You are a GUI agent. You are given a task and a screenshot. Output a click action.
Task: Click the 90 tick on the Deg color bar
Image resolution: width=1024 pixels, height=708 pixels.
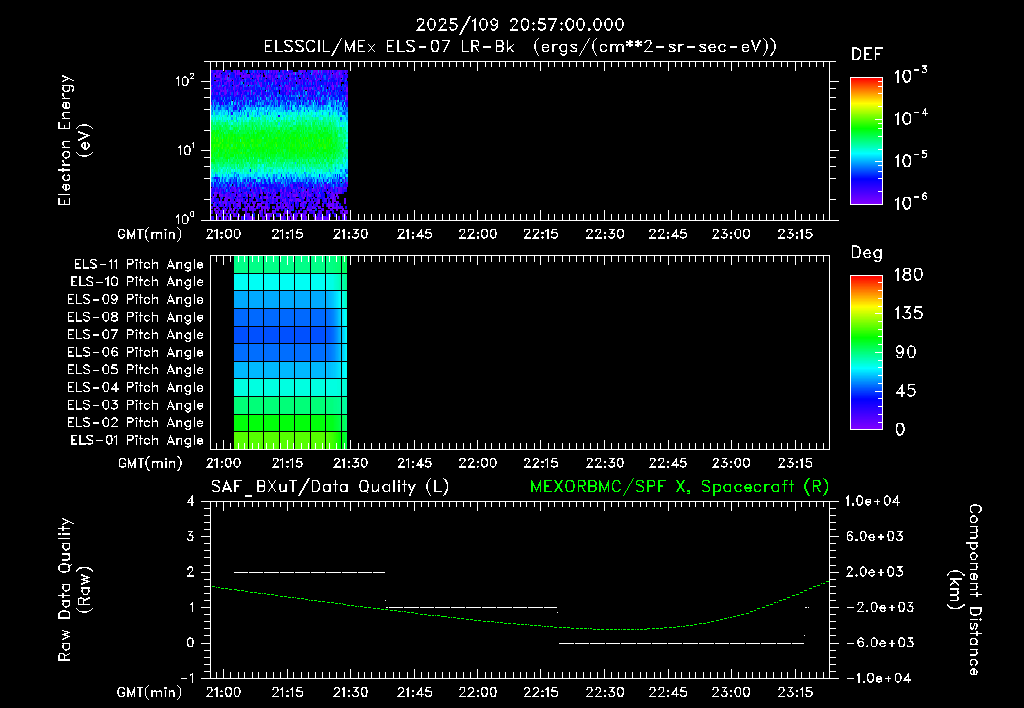(906, 352)
